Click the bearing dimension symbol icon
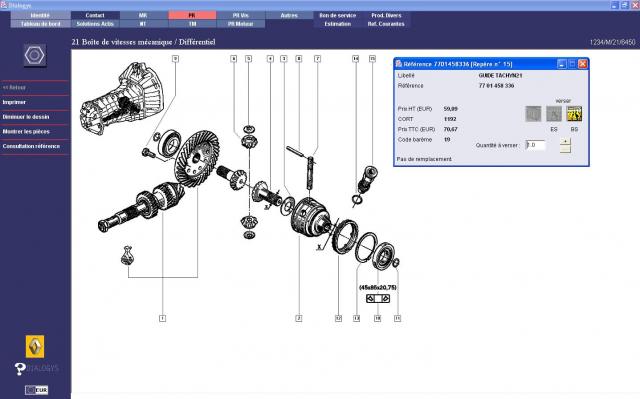Screen dimensions: 640x399 coord(378,299)
